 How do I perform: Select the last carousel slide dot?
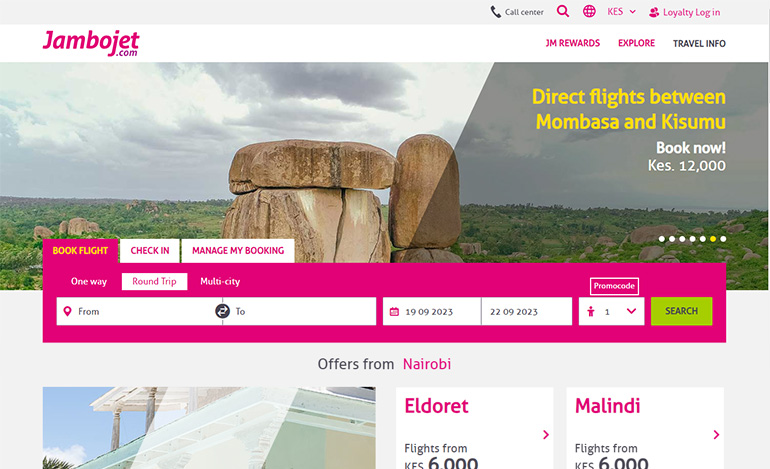[723, 239]
